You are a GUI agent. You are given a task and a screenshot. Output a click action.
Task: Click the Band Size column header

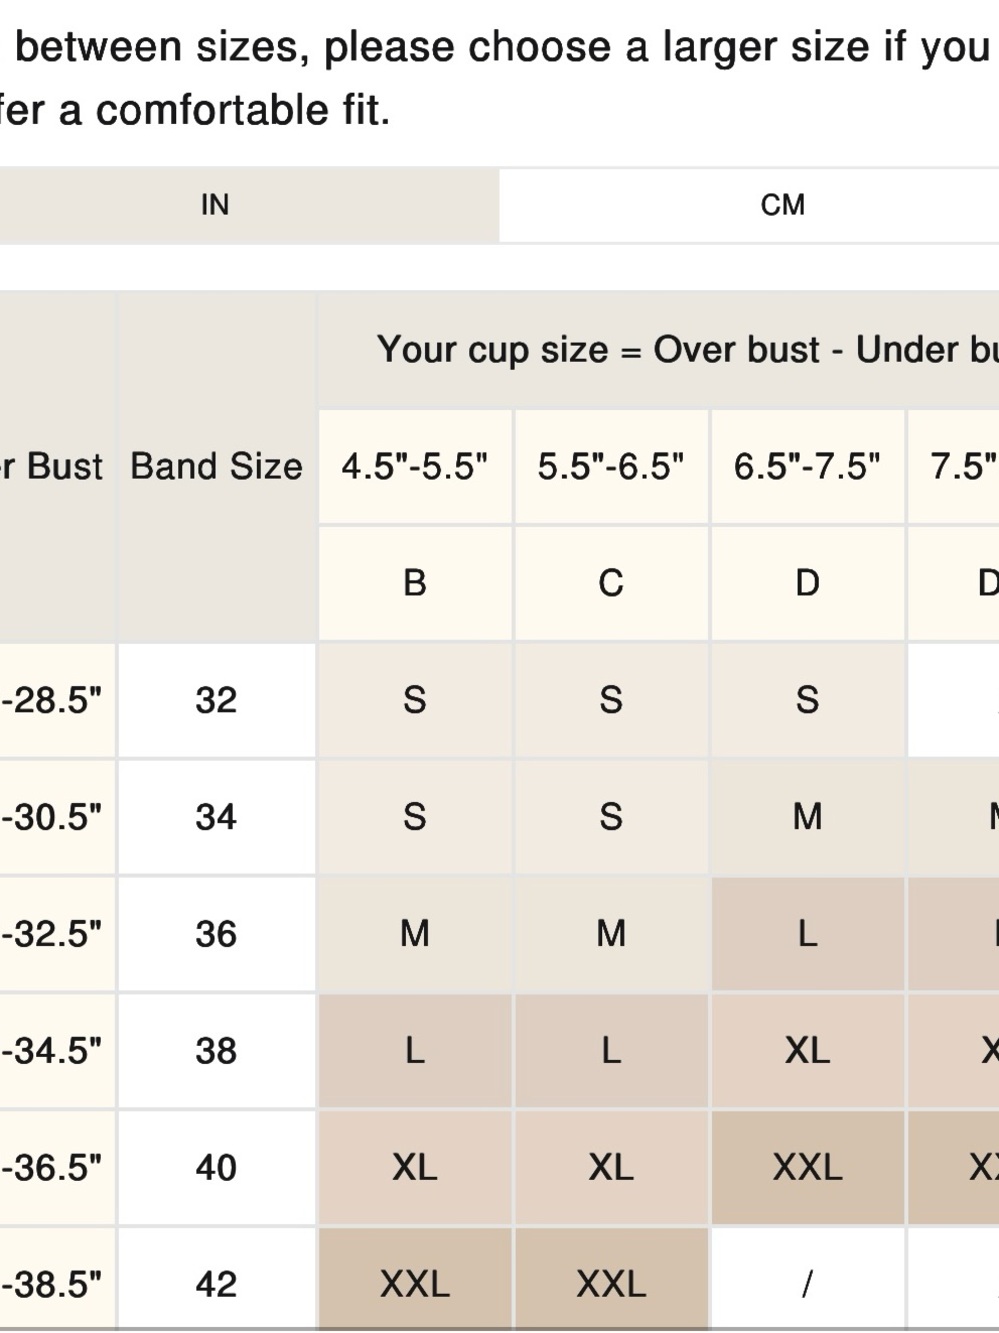pos(216,467)
